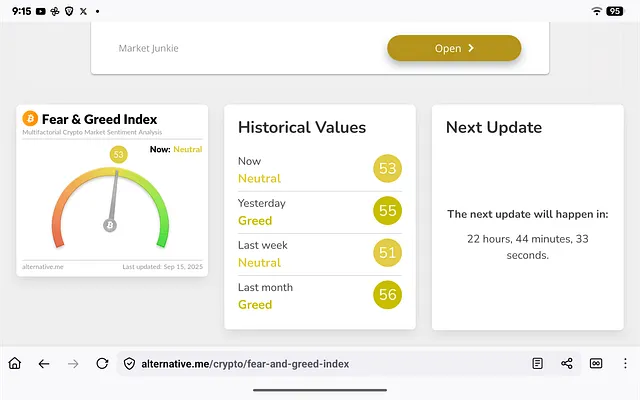640x400 pixels.
Task: Click 'Now: Neutral' label on the gauge card
Action: click(x=176, y=149)
